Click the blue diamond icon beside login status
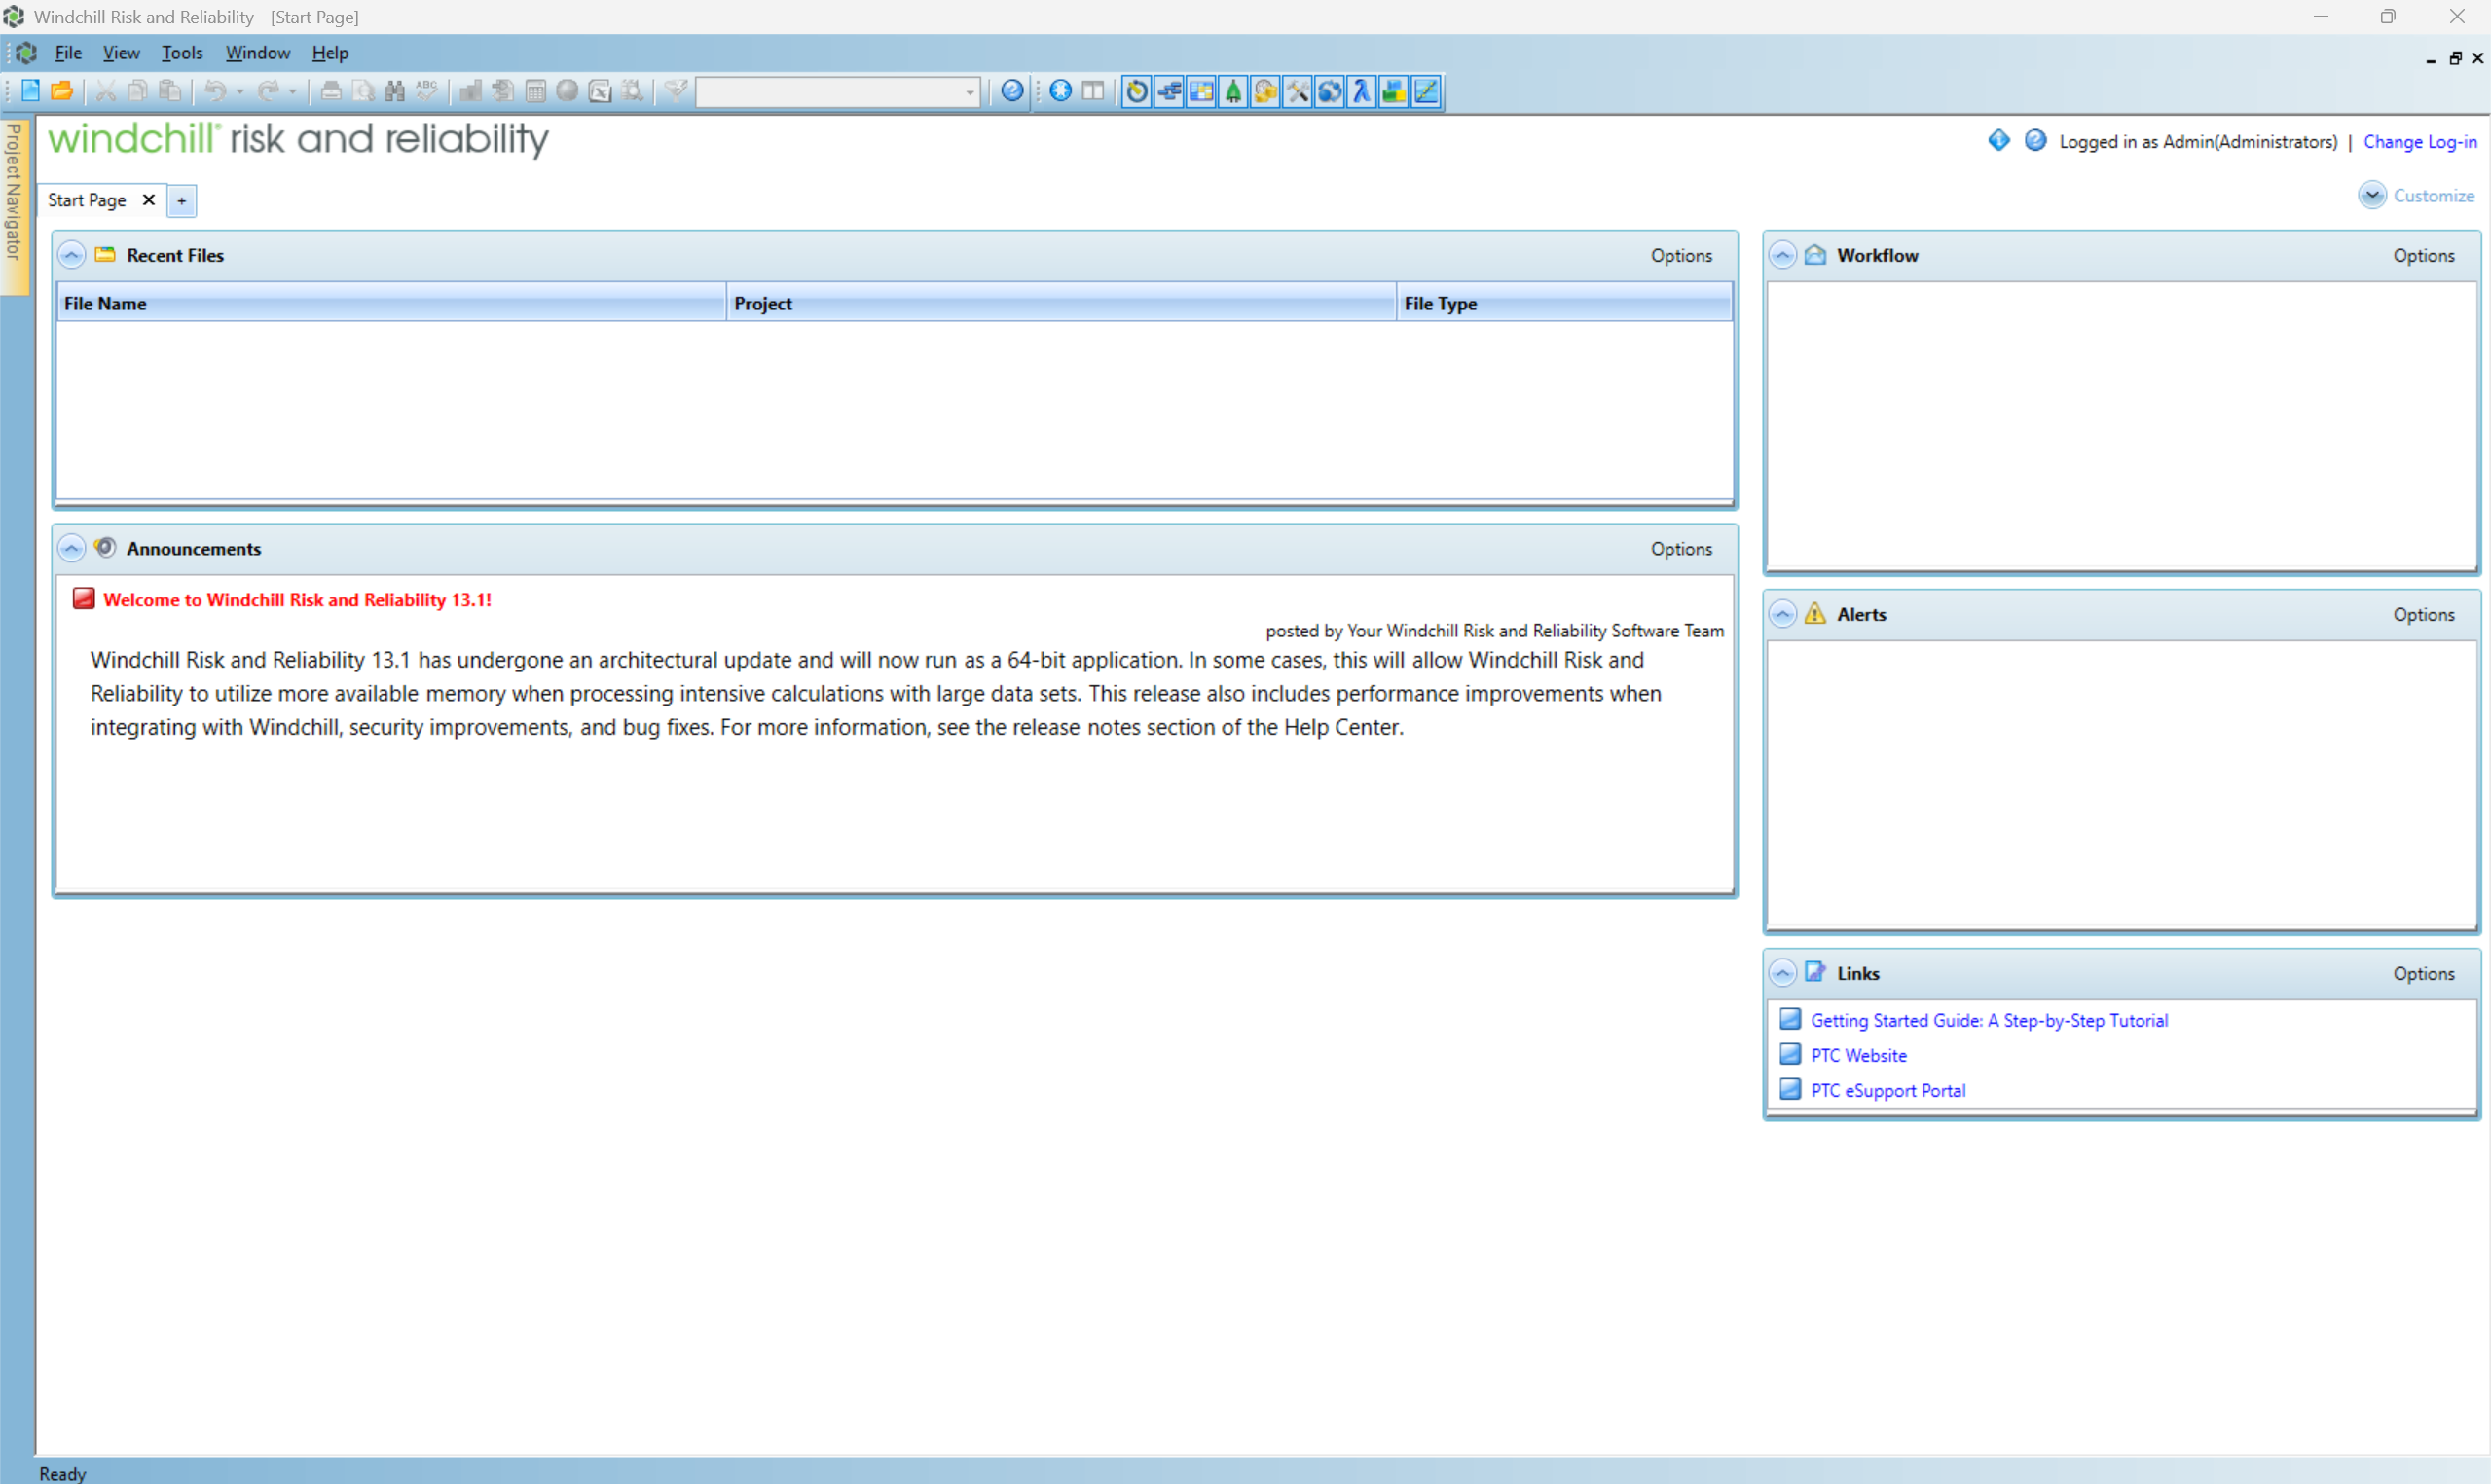The width and height of the screenshot is (2491, 1484). 1998,140
